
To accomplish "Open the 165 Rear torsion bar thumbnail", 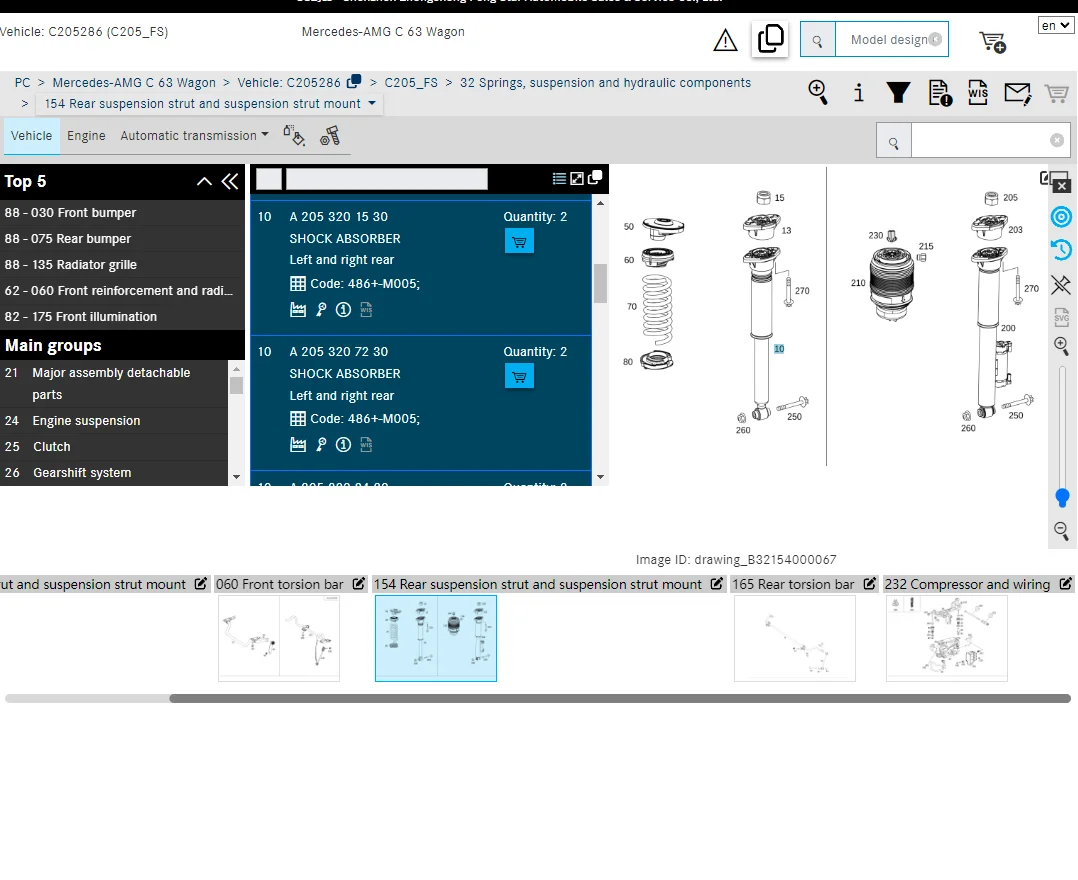I will 795,638.
